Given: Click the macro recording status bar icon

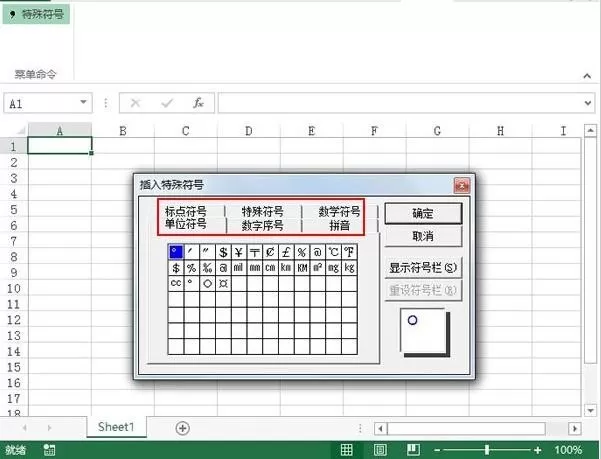Looking at the screenshot, I should [49, 450].
